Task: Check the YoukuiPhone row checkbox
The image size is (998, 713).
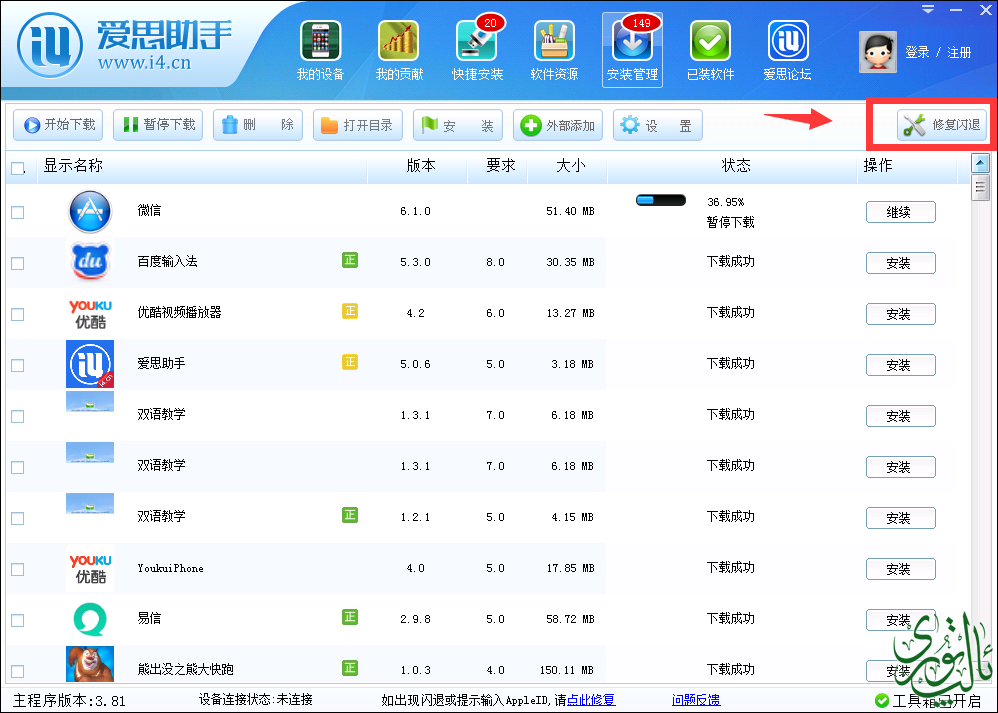Action: [18, 568]
